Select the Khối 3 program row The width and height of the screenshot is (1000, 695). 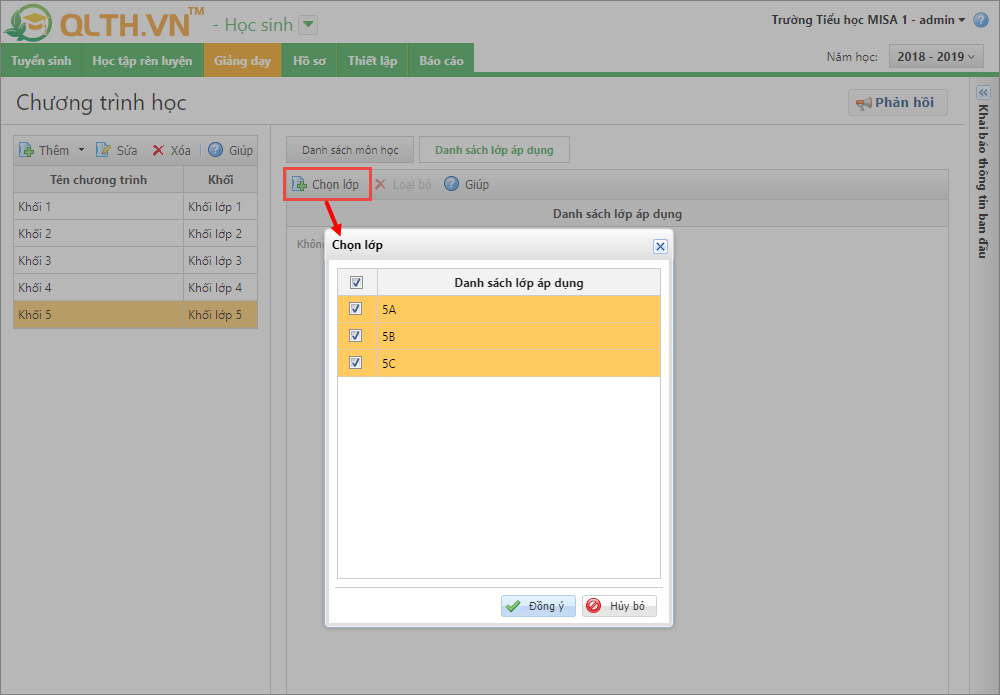(135, 261)
